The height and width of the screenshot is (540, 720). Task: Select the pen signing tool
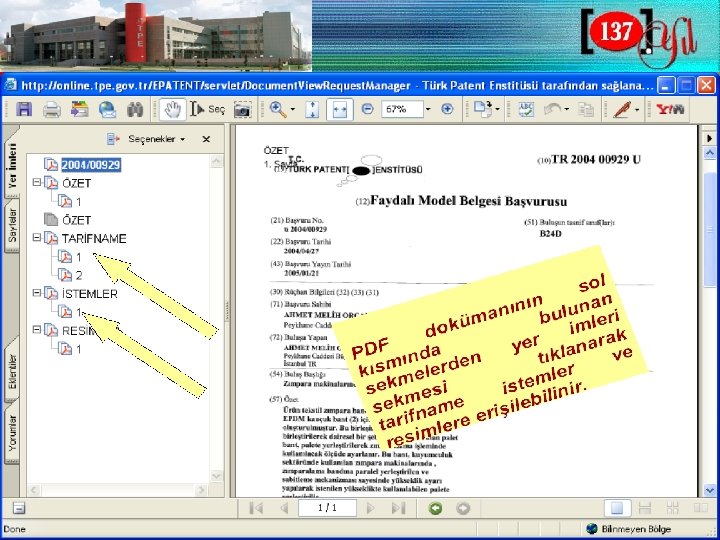(623, 109)
